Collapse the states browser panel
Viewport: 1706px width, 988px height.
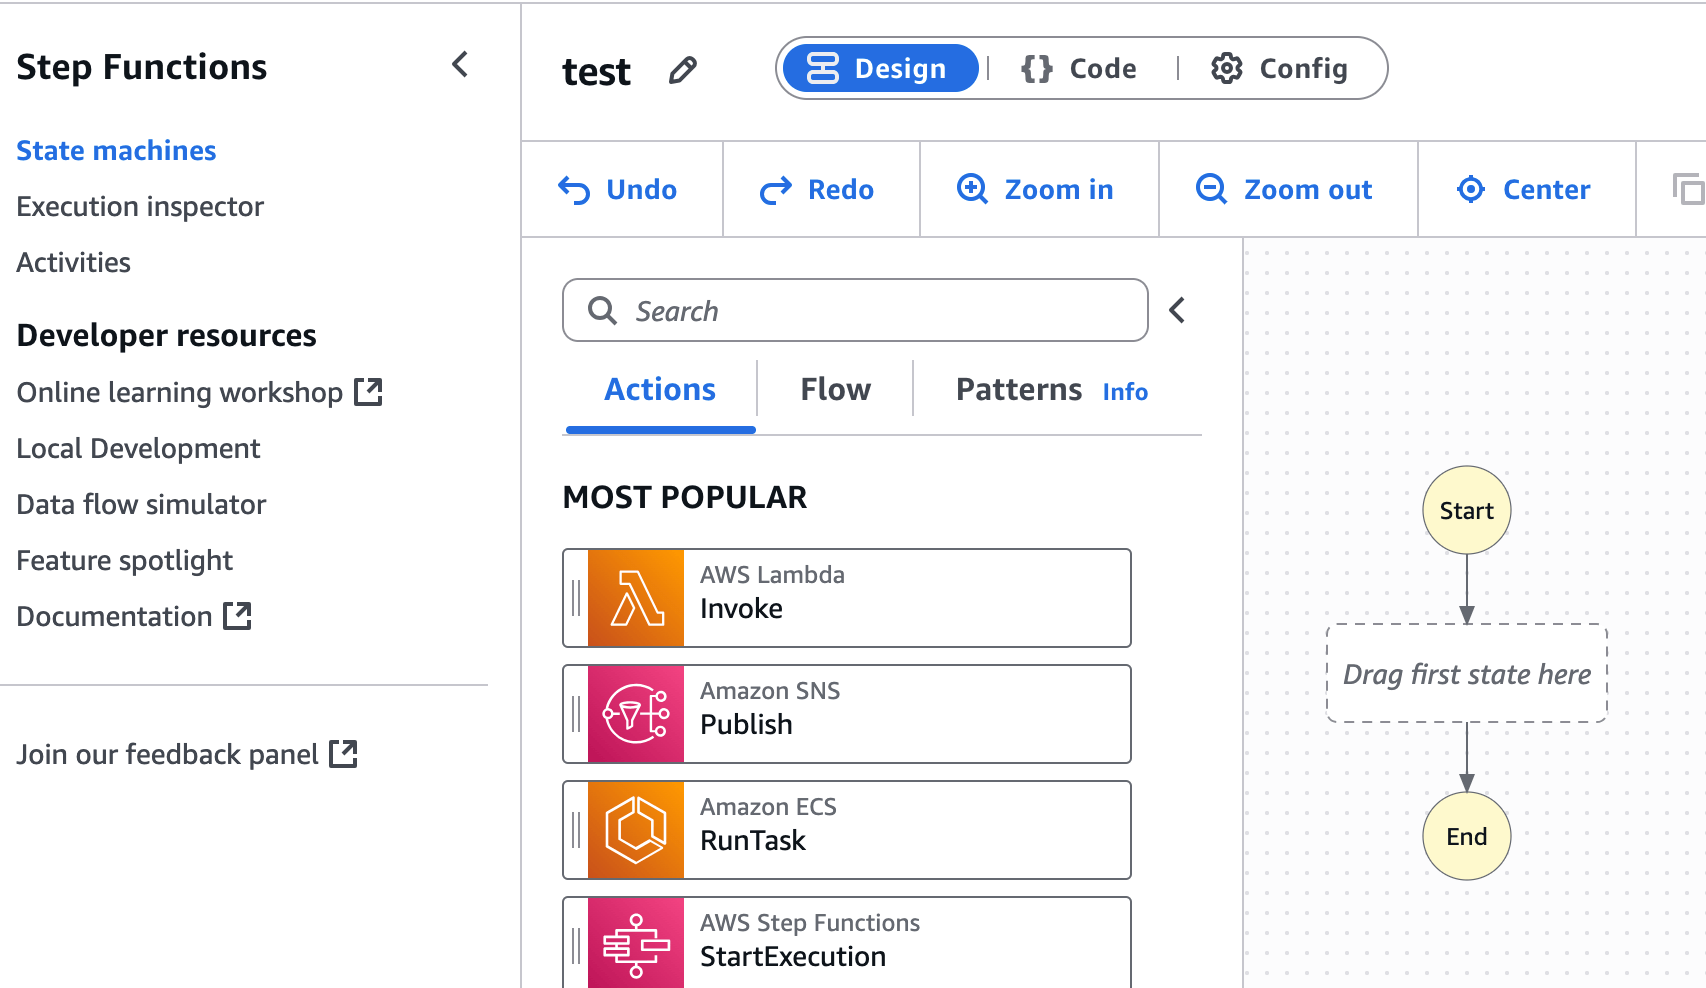point(1177,311)
